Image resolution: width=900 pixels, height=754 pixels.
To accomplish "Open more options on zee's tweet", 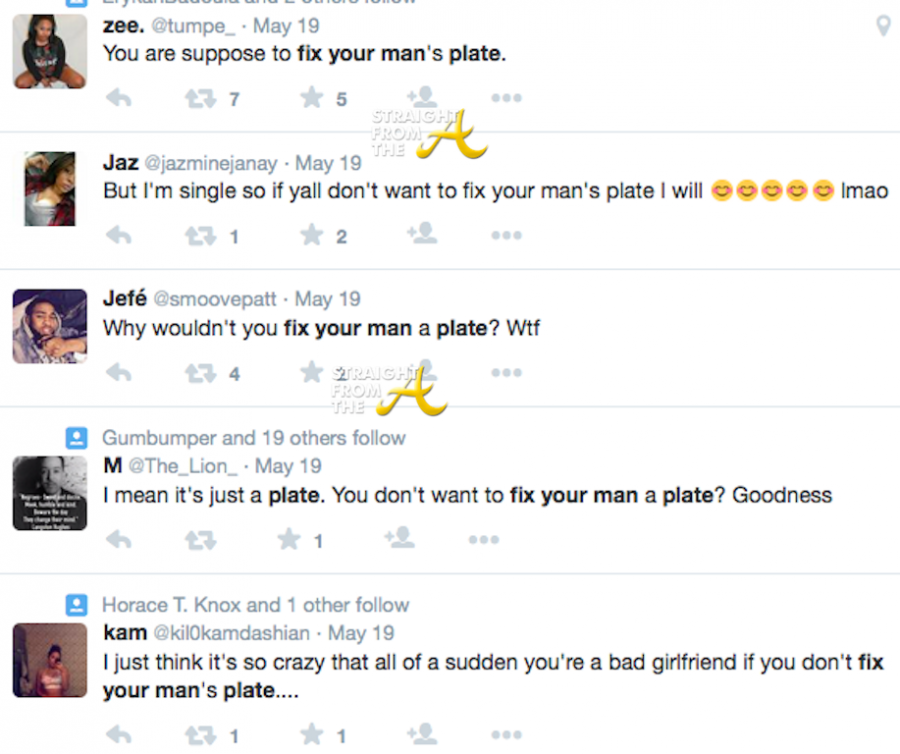I will pos(506,98).
